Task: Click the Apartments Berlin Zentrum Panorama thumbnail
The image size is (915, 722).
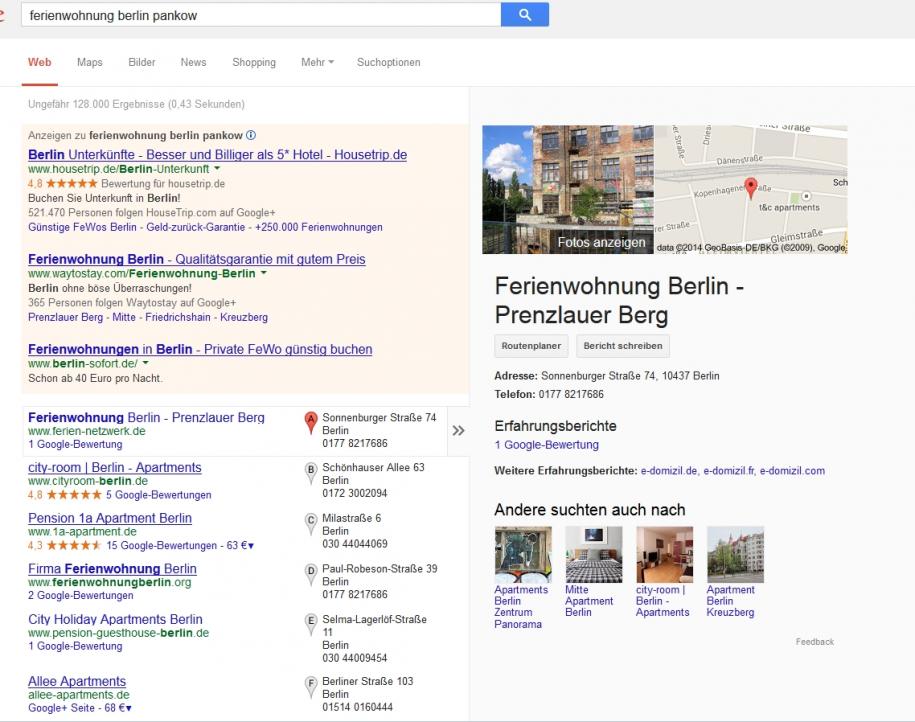Action: pos(523,554)
